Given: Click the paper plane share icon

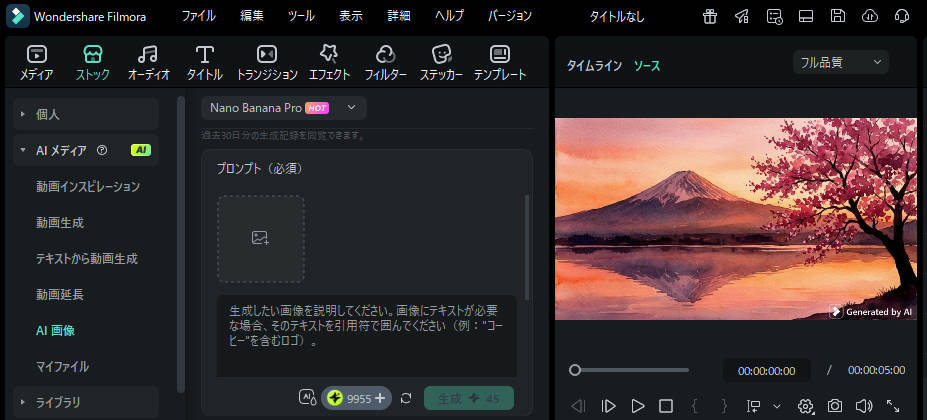Looking at the screenshot, I should click(742, 16).
